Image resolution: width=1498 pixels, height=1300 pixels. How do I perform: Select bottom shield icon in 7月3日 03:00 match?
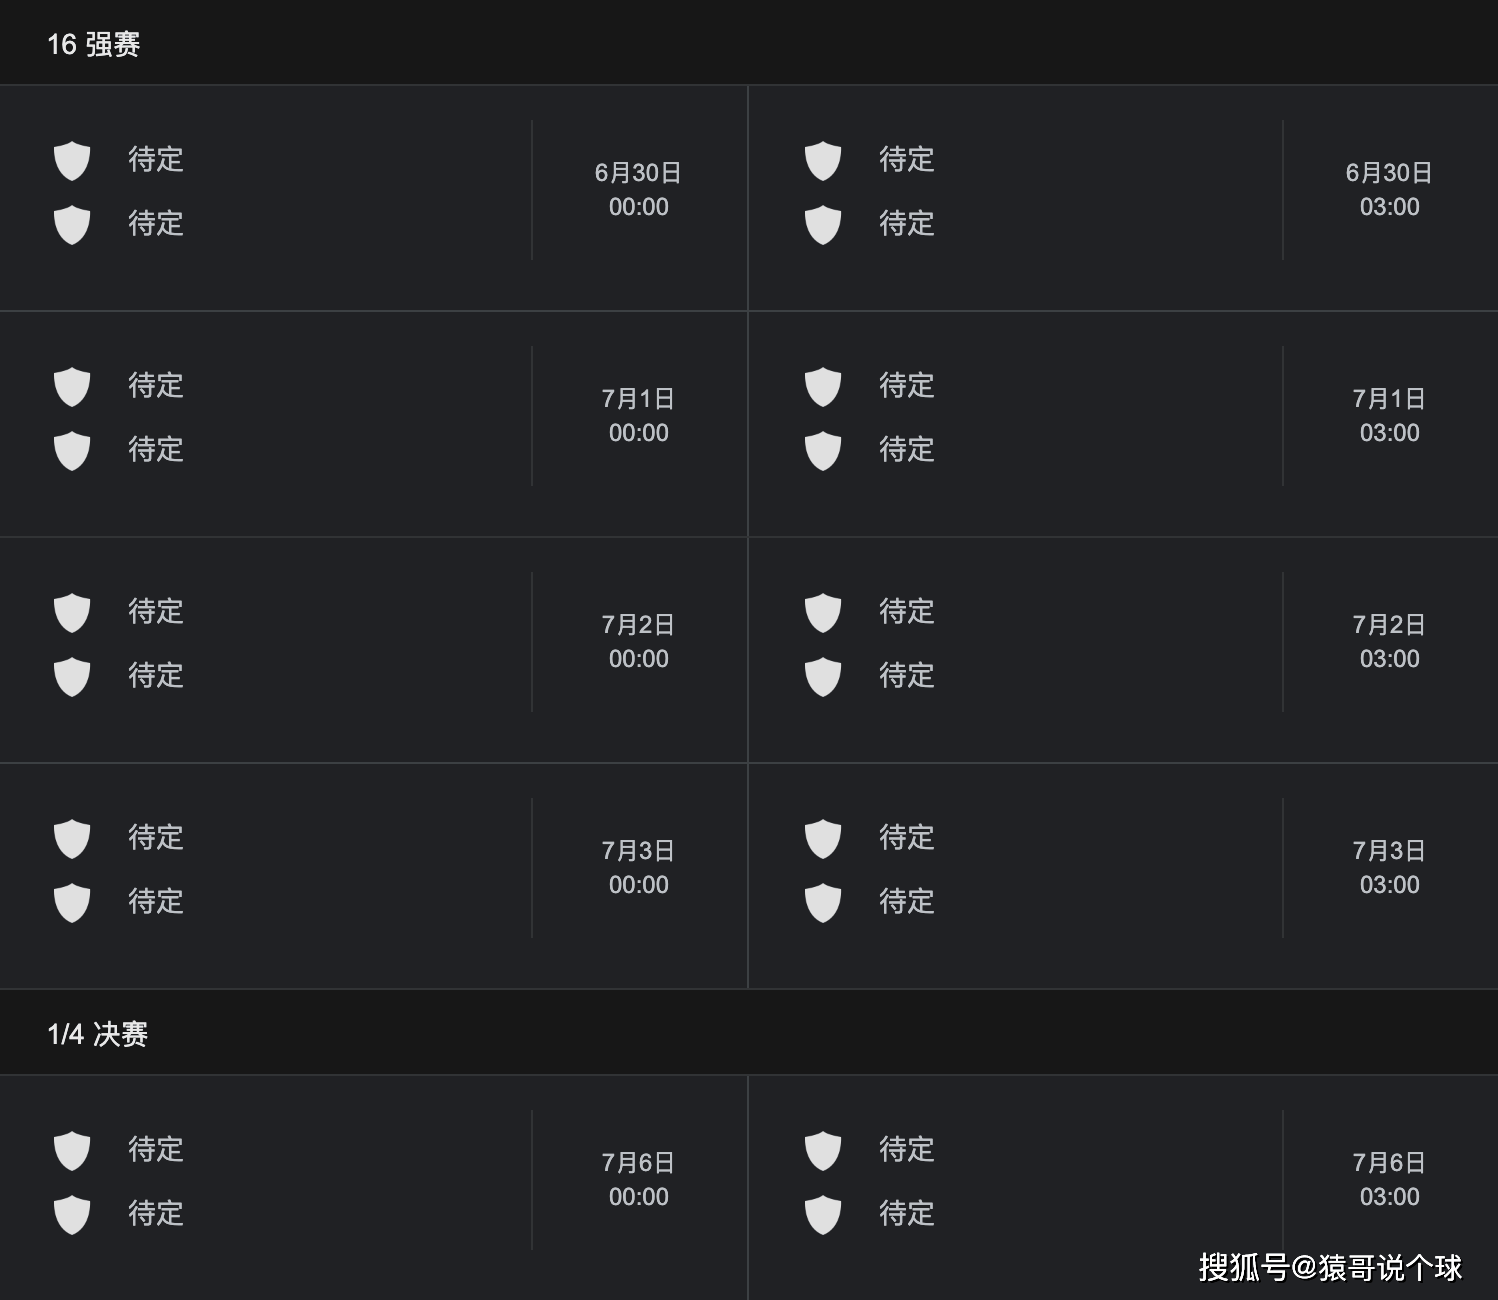pos(823,902)
